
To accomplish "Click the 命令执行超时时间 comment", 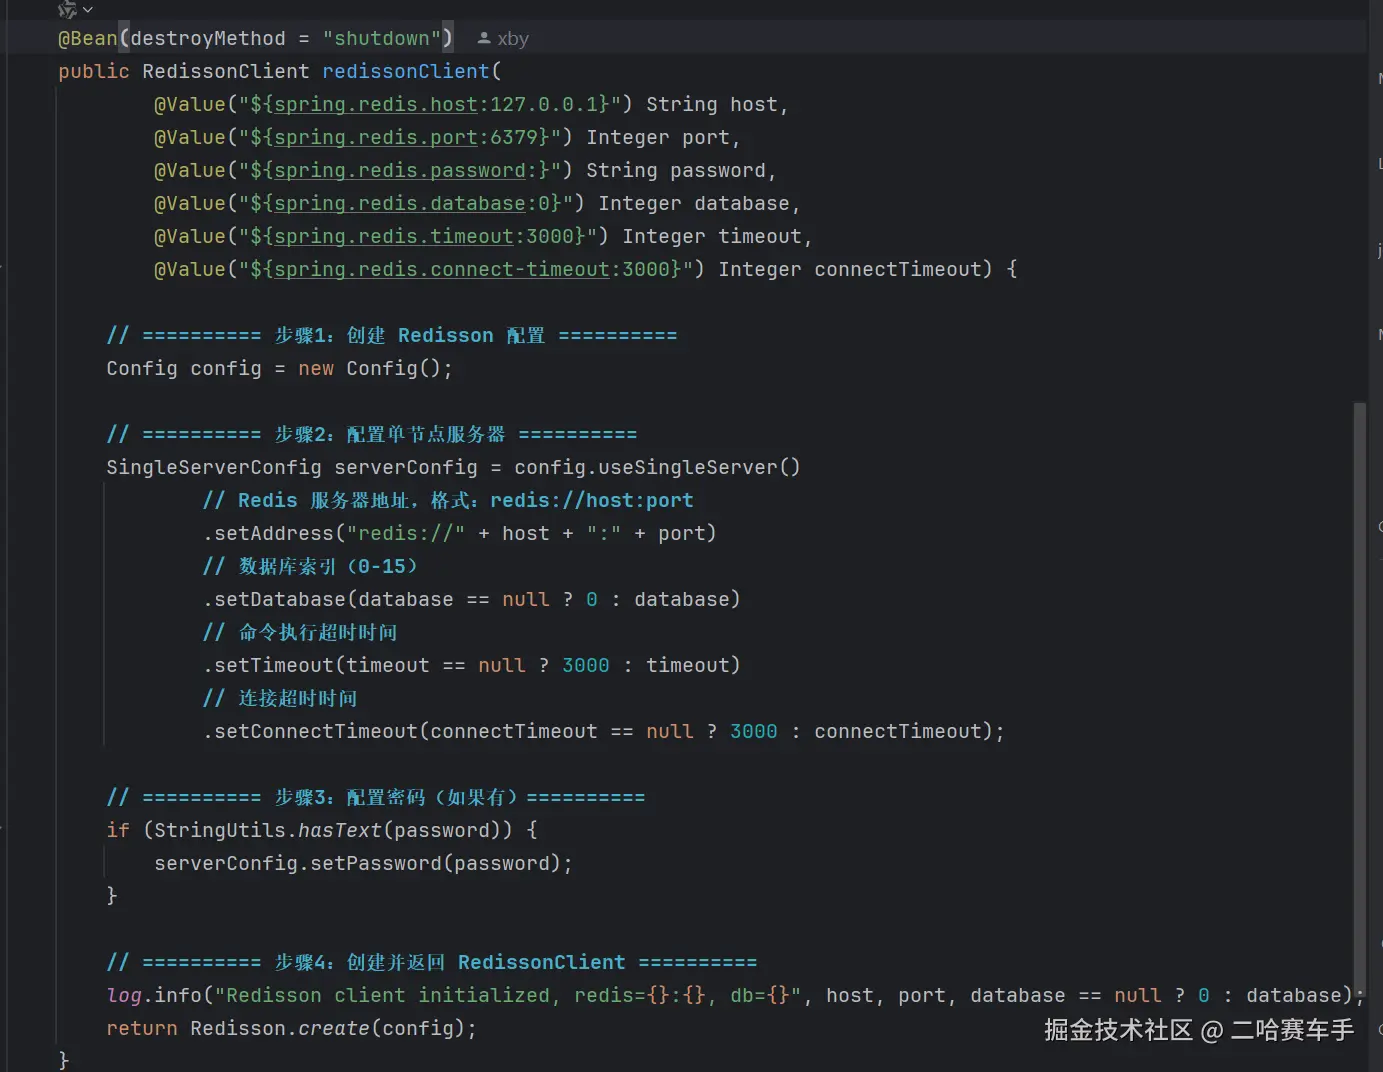I will [x=300, y=632].
